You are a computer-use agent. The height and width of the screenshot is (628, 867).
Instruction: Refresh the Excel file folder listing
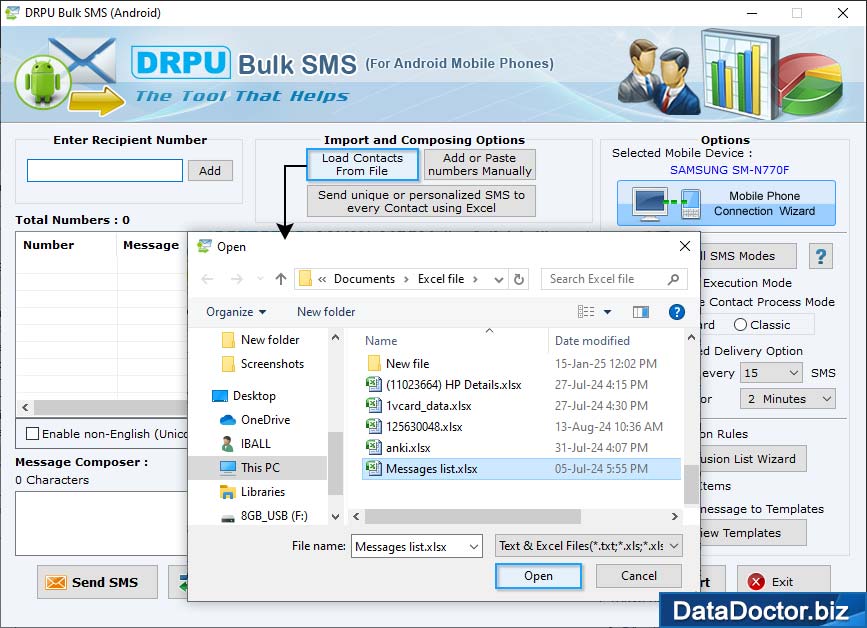pos(519,279)
